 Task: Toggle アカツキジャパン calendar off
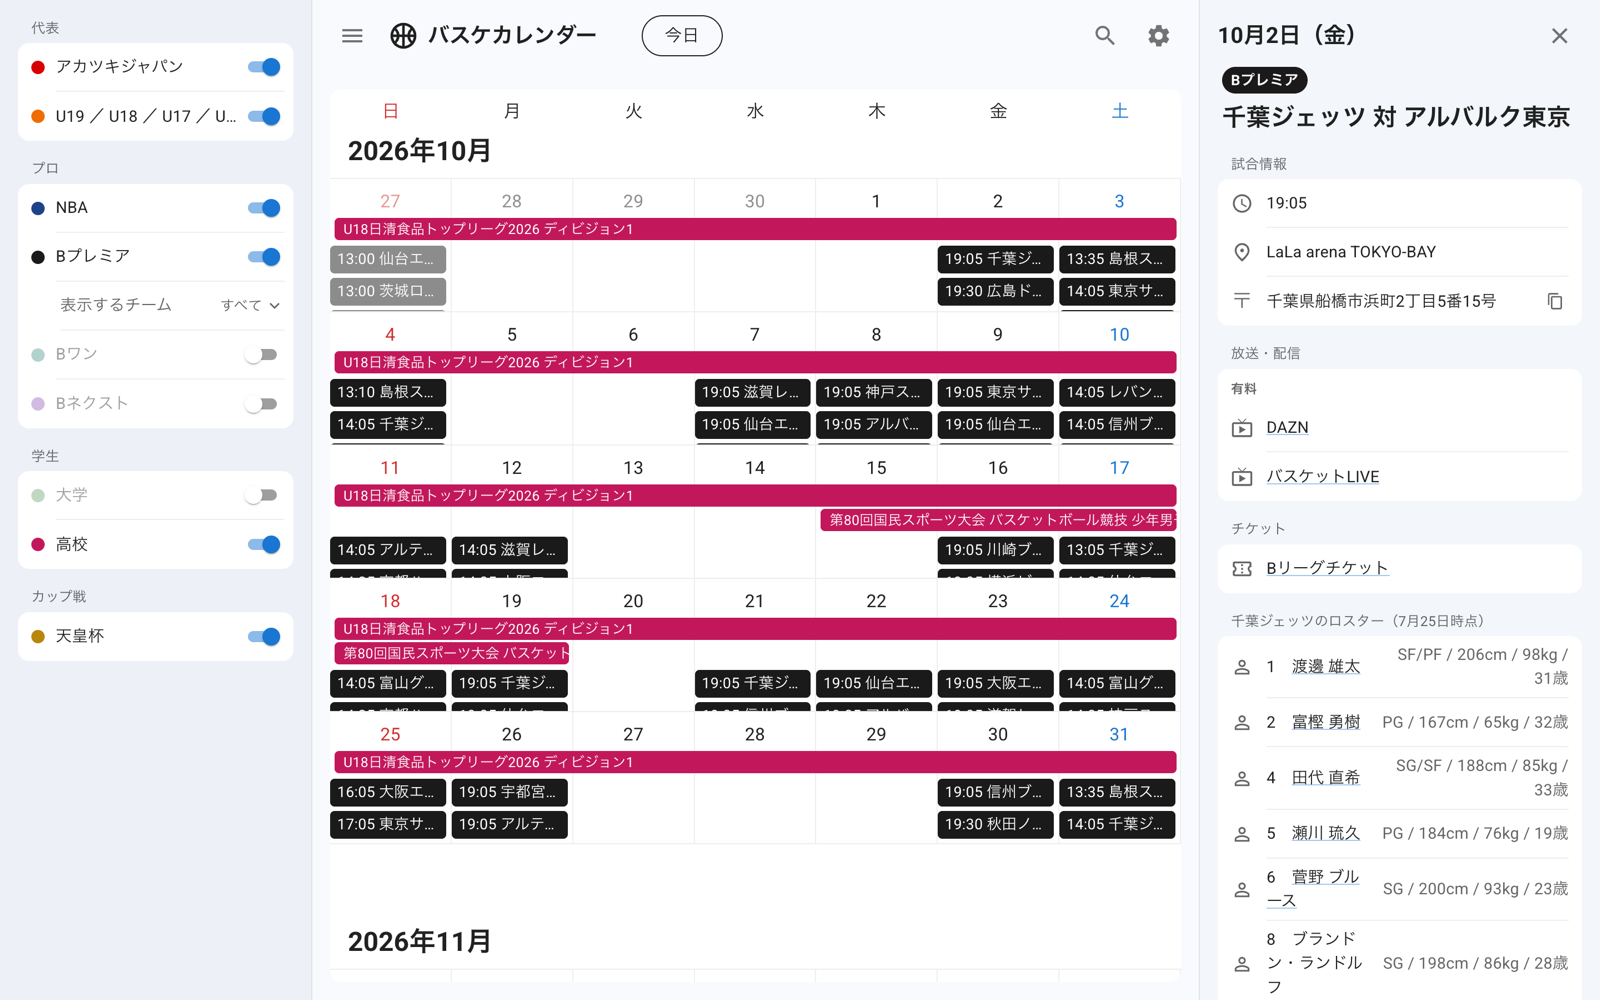pos(264,67)
